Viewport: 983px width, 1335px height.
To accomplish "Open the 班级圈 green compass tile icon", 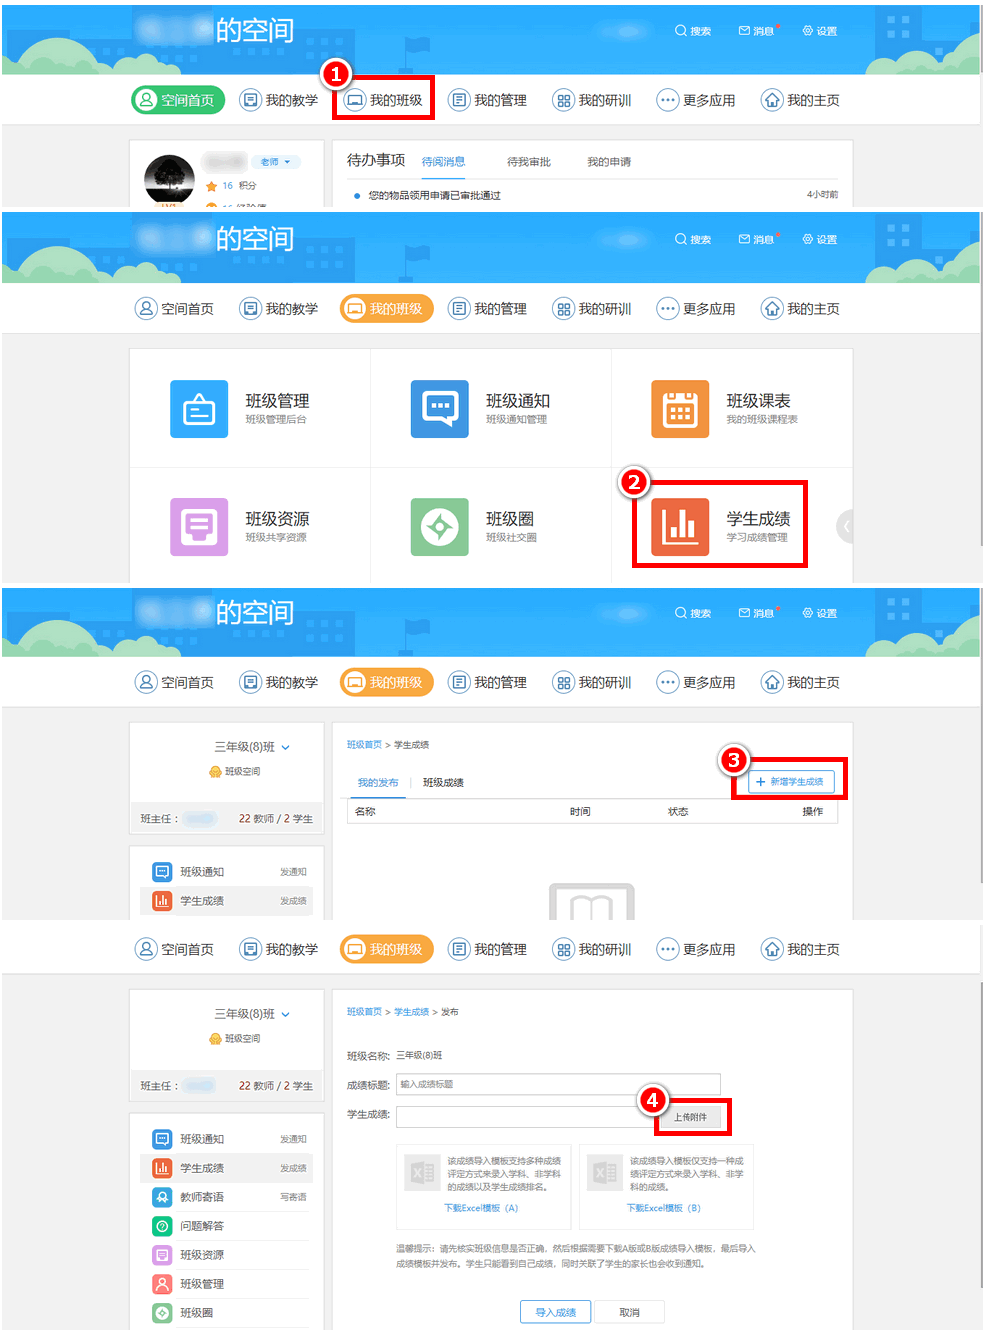I will (x=439, y=527).
